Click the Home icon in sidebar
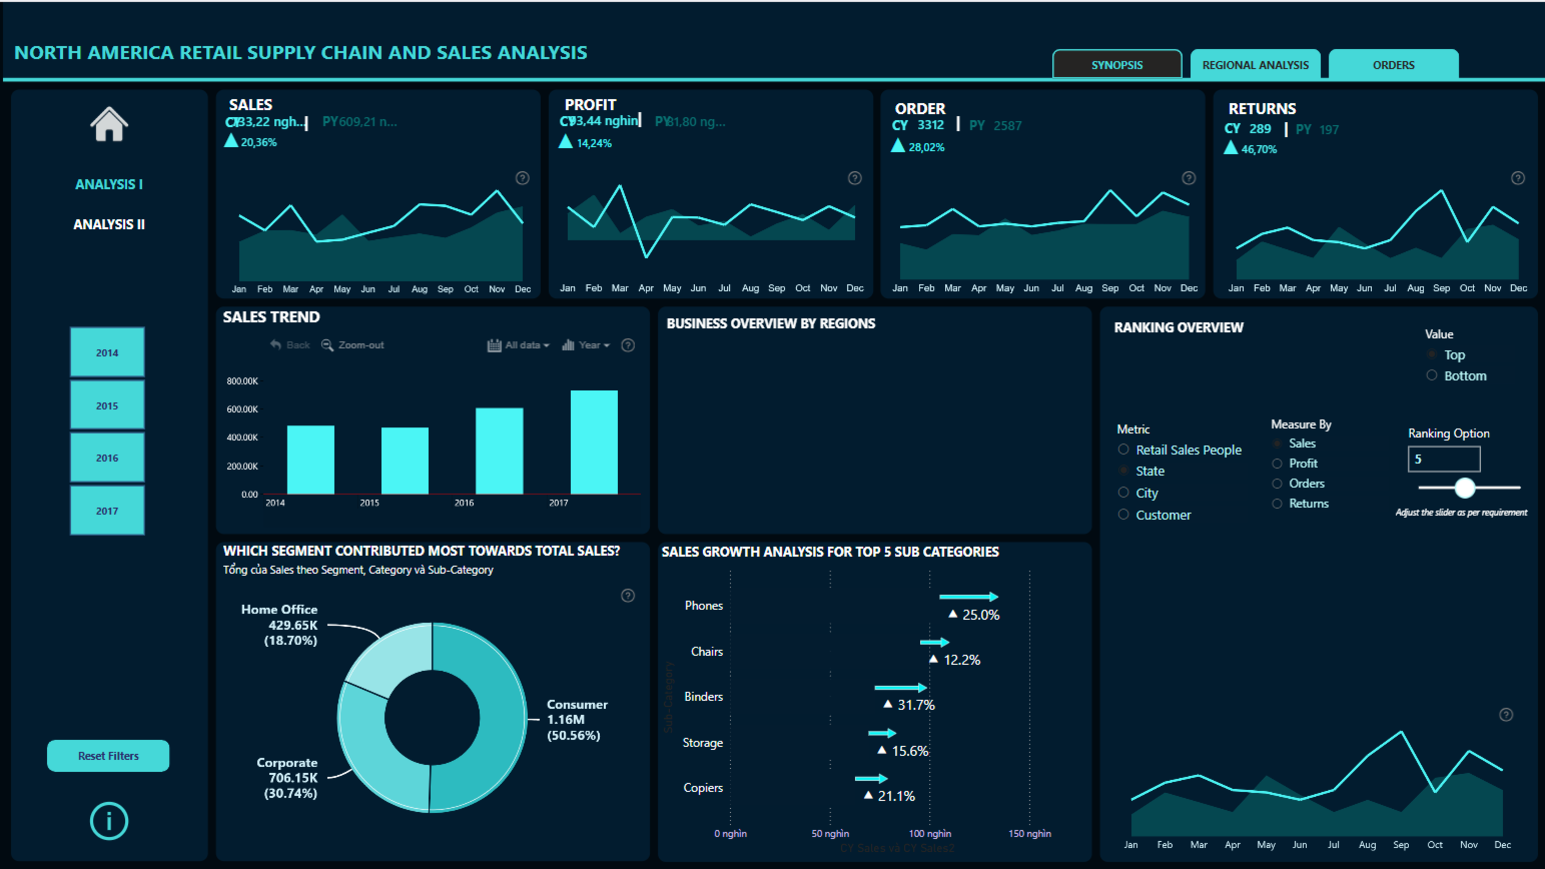This screenshot has width=1545, height=869. 109,125
